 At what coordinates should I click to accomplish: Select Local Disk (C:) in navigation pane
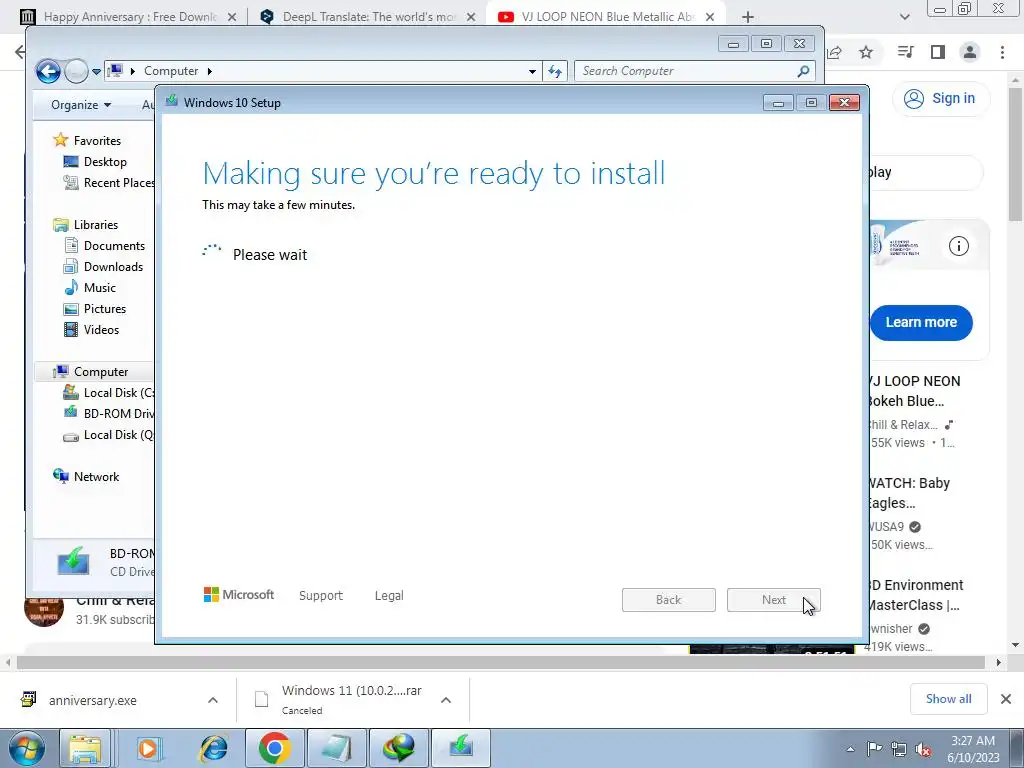[x=119, y=392]
